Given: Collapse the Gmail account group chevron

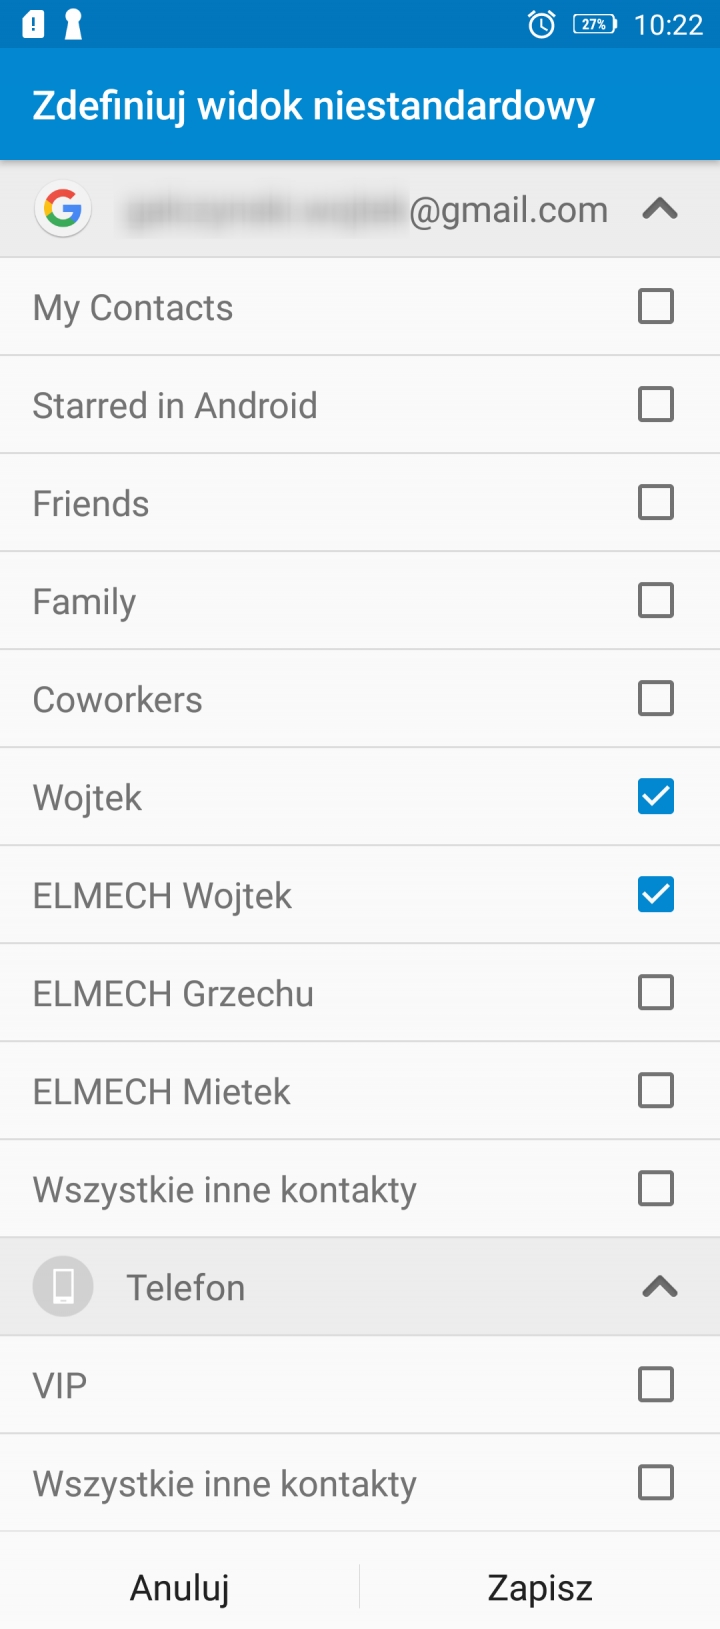Looking at the screenshot, I should point(660,209).
